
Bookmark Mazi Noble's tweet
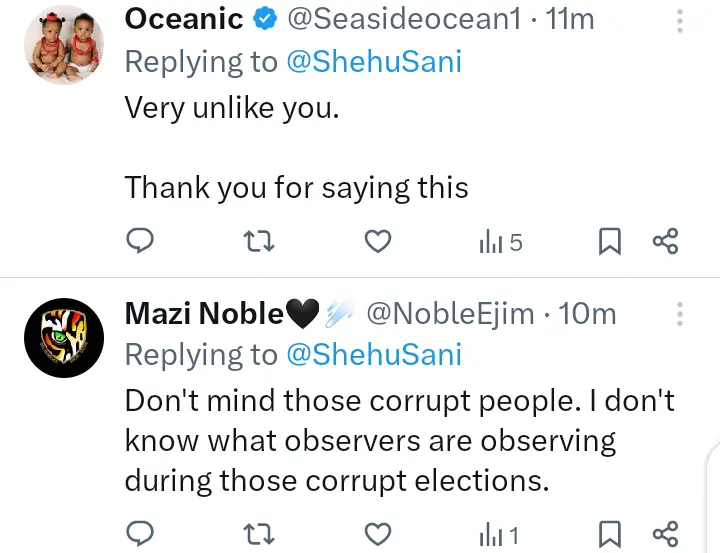[x=609, y=534]
